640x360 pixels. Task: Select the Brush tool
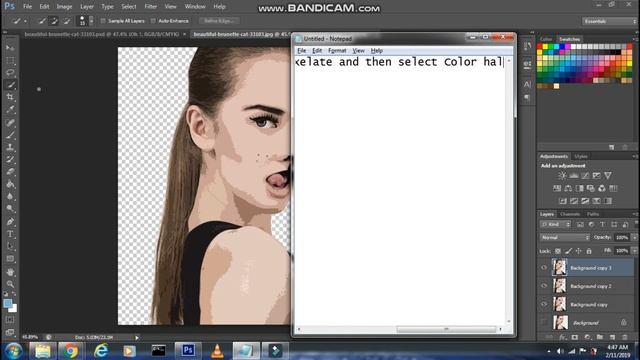click(x=10, y=135)
